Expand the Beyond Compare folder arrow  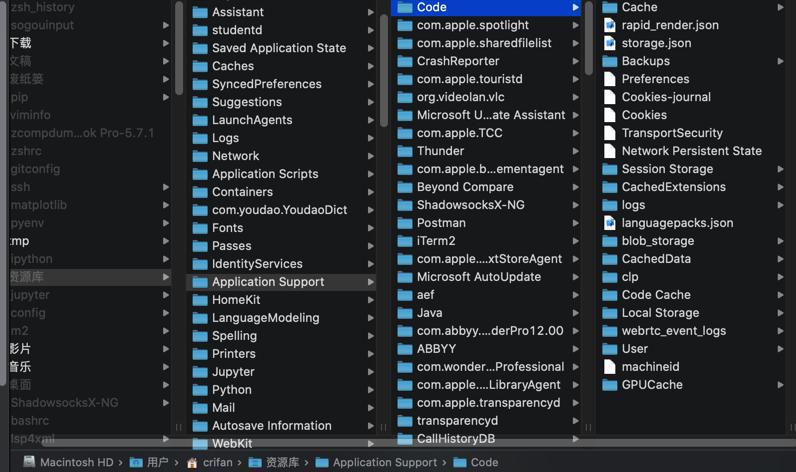[575, 187]
